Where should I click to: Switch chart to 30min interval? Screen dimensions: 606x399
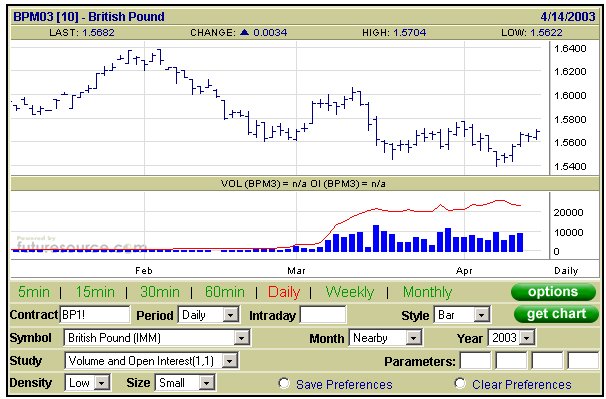pos(160,292)
